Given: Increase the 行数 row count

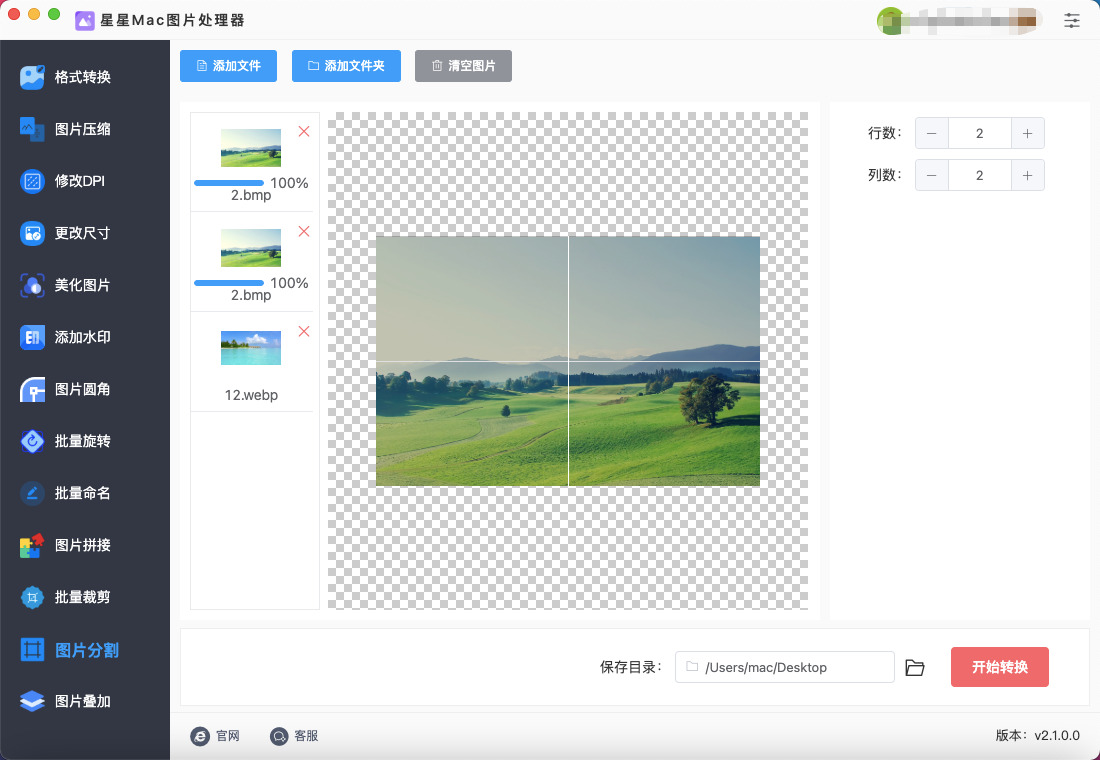Looking at the screenshot, I should [1028, 133].
